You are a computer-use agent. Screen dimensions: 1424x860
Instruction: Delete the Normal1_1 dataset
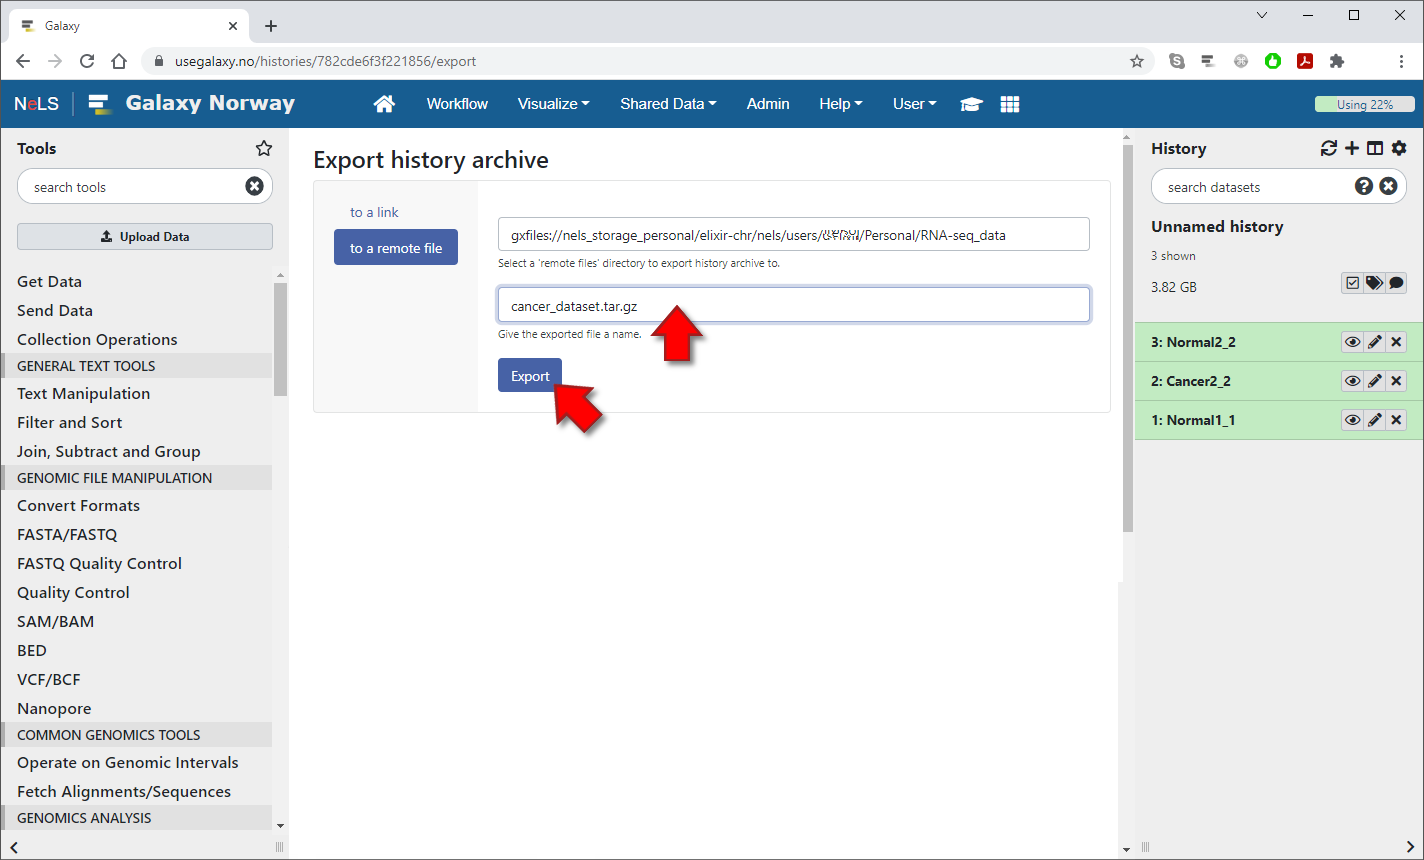click(x=1397, y=420)
